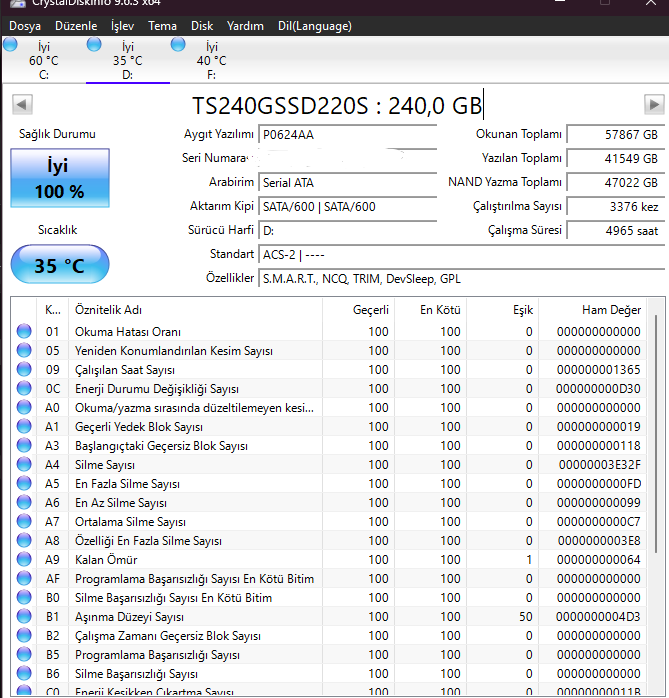The image size is (669, 698).
Task: Go to next disk with right arrow
Action: coord(654,105)
